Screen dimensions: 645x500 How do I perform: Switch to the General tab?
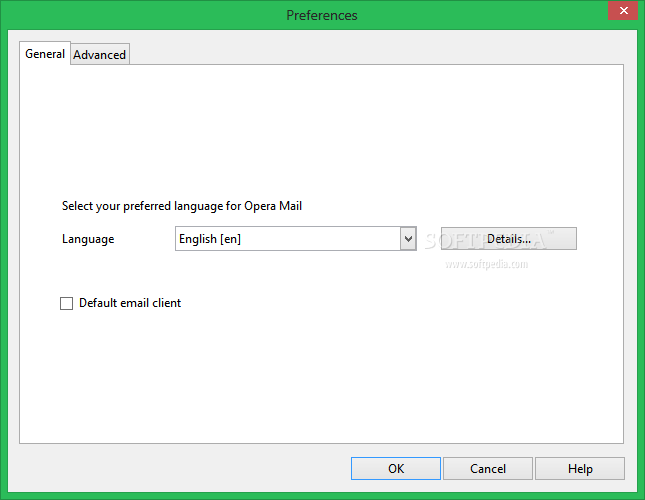[x=45, y=53]
